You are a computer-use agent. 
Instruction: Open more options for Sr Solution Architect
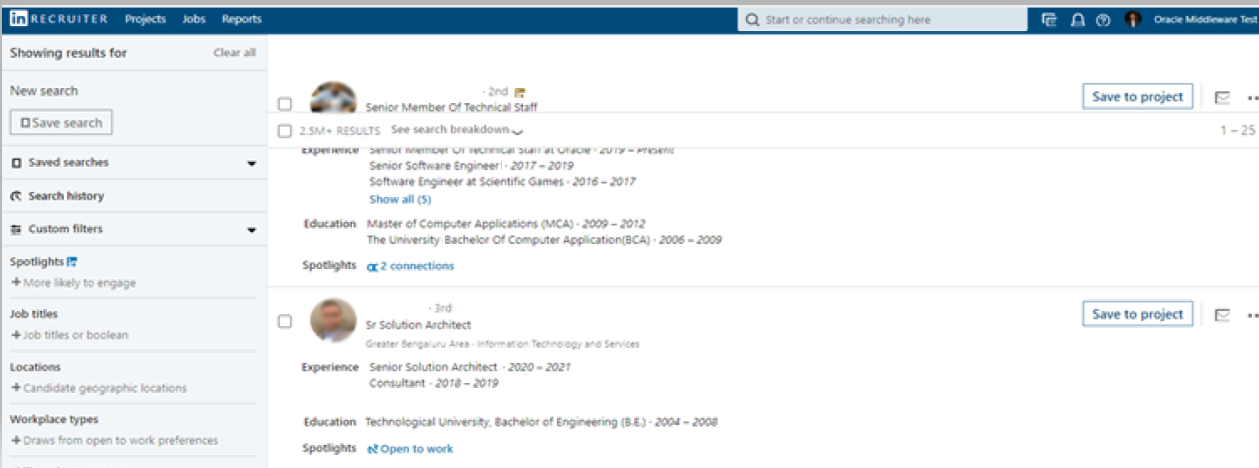(x=1252, y=315)
